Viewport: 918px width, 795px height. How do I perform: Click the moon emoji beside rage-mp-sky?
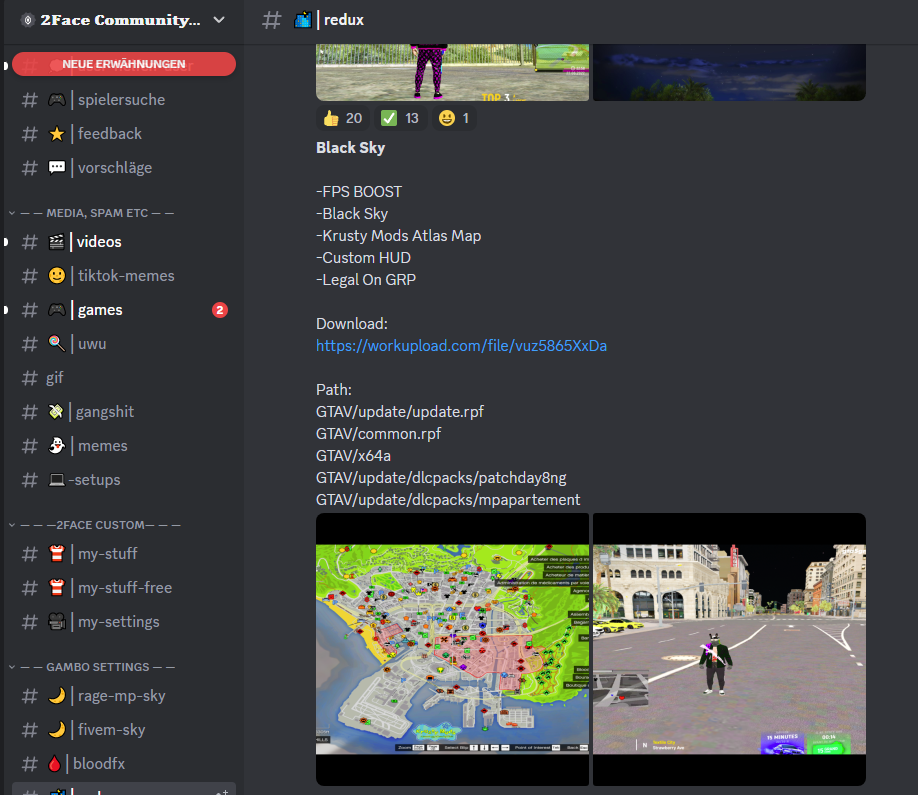pos(57,695)
